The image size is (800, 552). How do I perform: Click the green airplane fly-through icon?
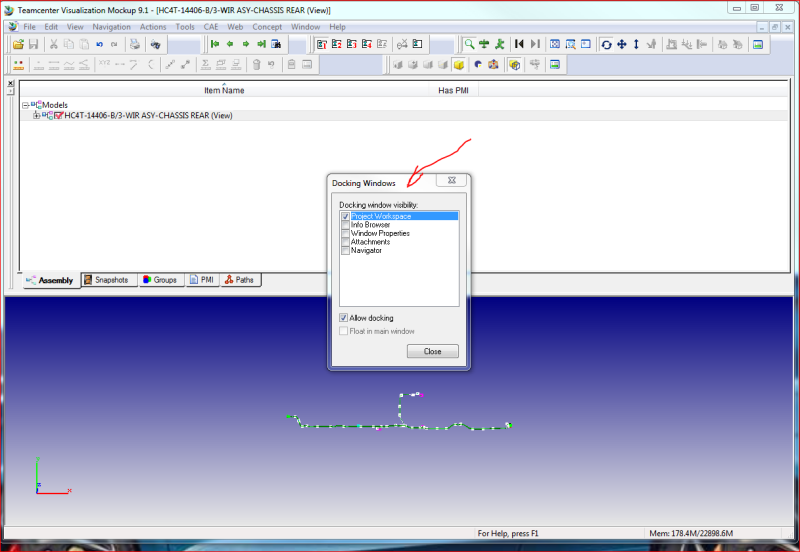click(x=484, y=44)
